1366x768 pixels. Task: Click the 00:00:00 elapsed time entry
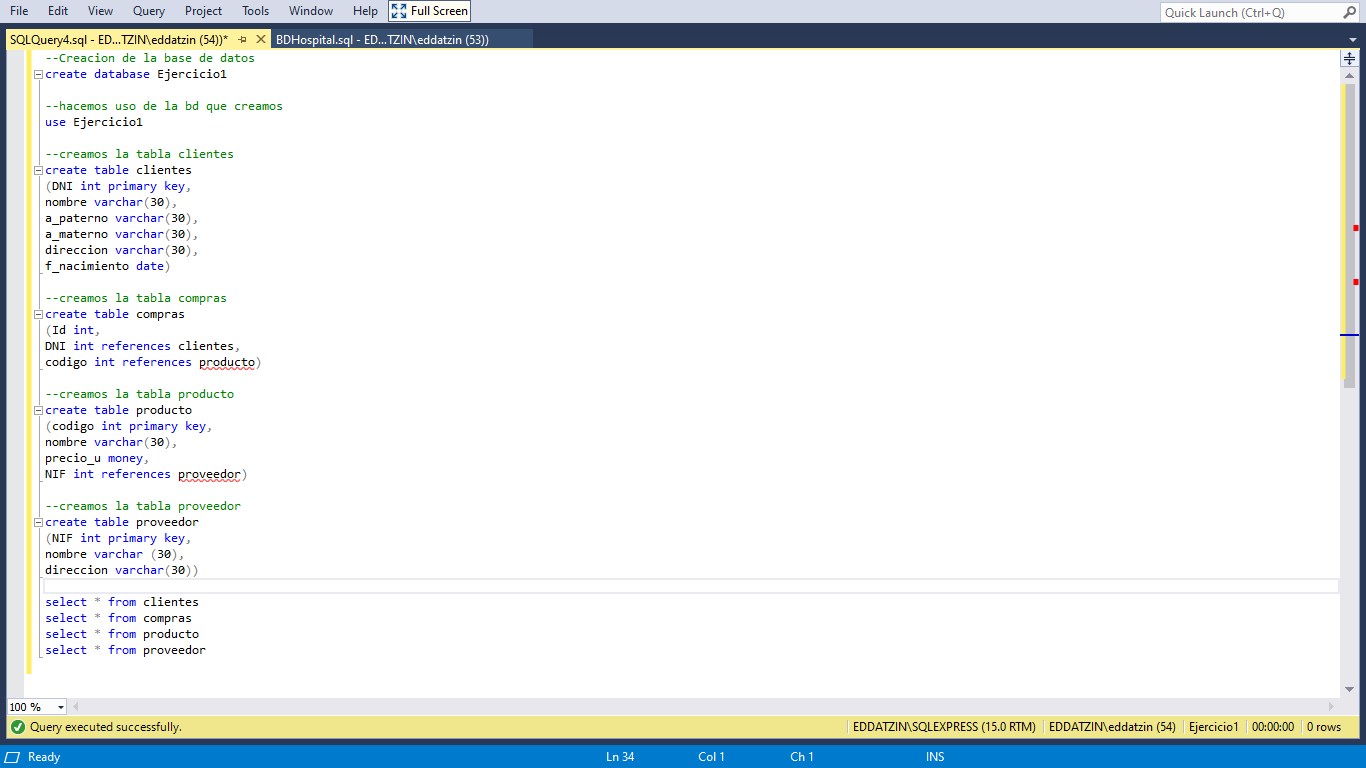1273,727
